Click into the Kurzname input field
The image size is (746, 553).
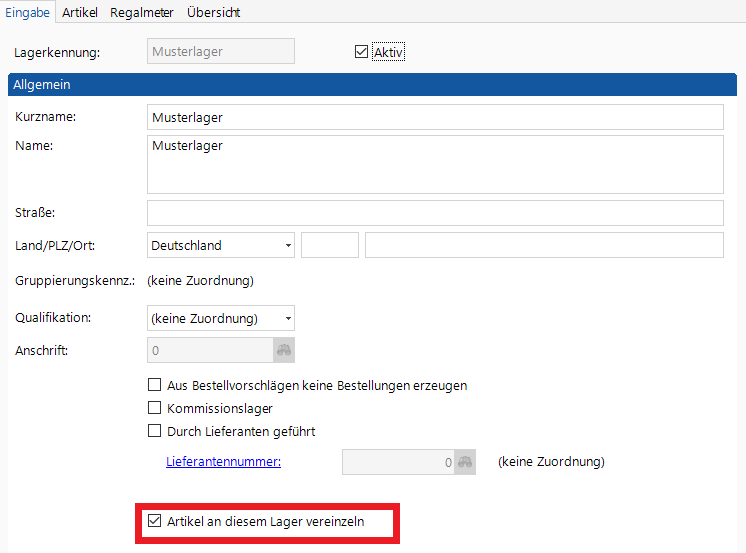coord(434,117)
